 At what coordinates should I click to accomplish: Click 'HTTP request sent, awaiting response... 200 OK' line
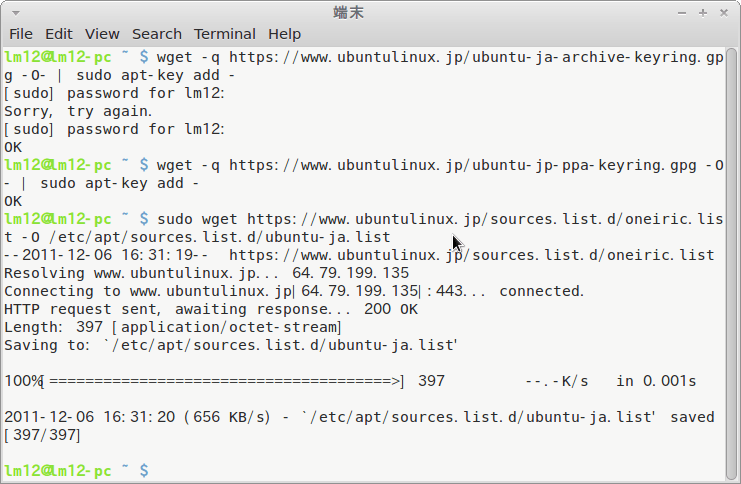211,309
